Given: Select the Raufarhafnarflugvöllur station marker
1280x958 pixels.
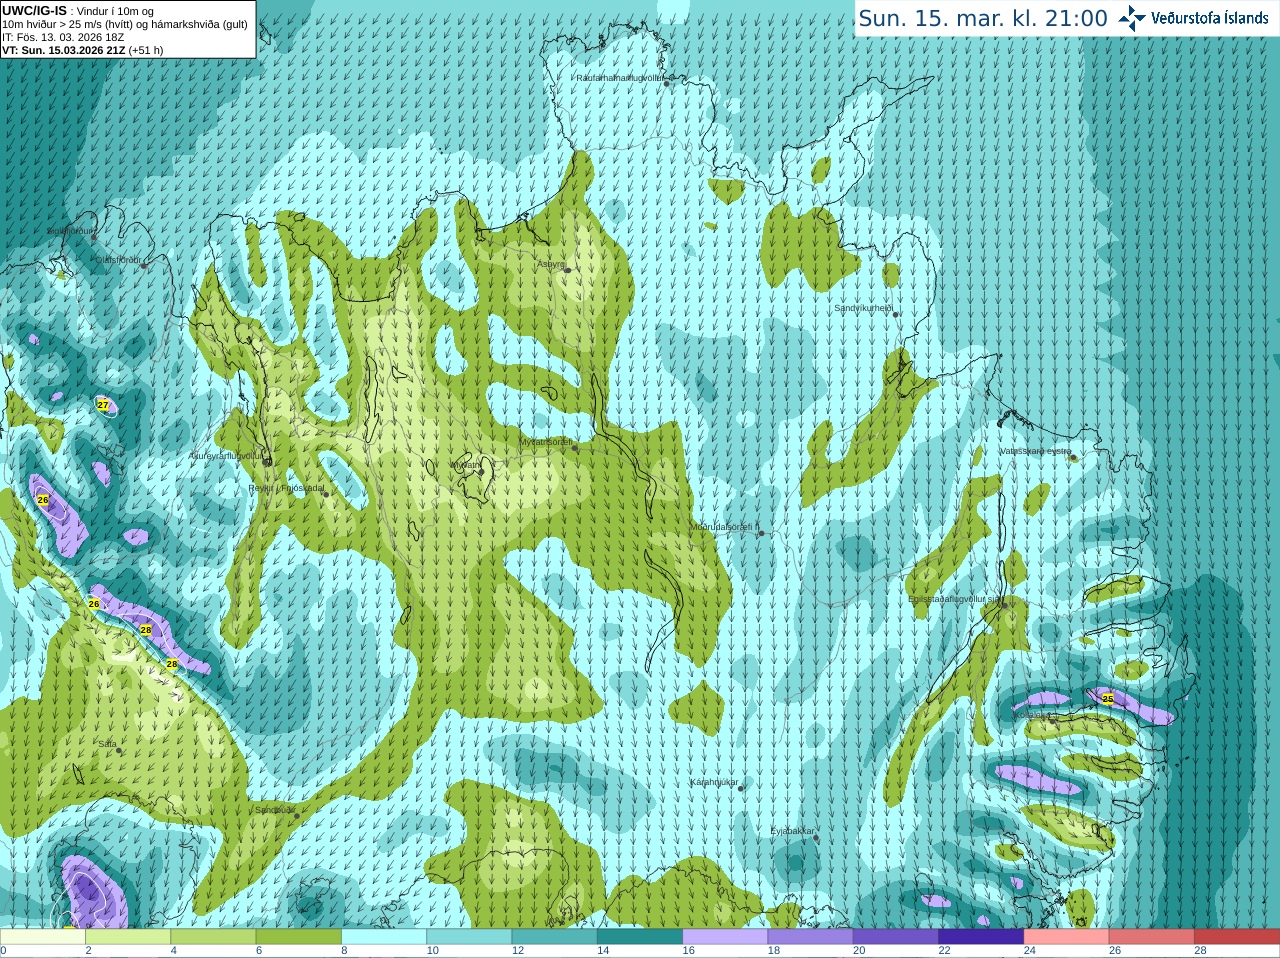Looking at the screenshot, I should click(667, 83).
